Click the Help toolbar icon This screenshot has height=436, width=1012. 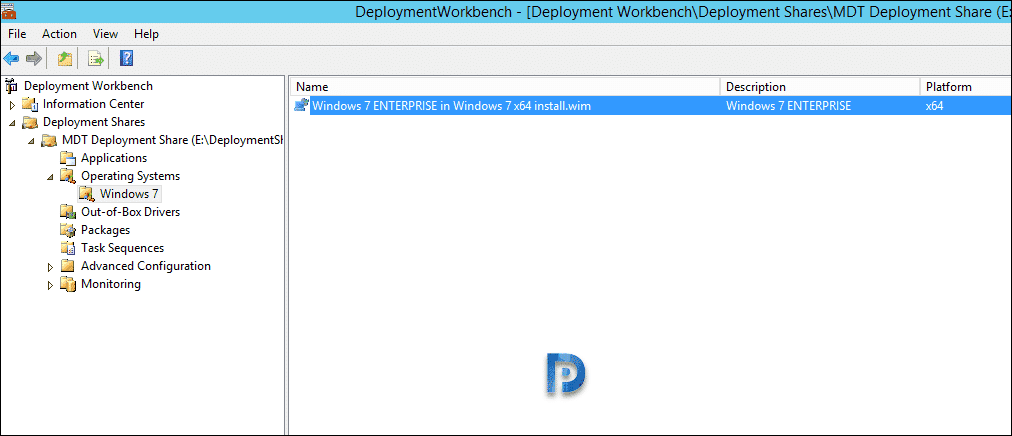(127, 59)
